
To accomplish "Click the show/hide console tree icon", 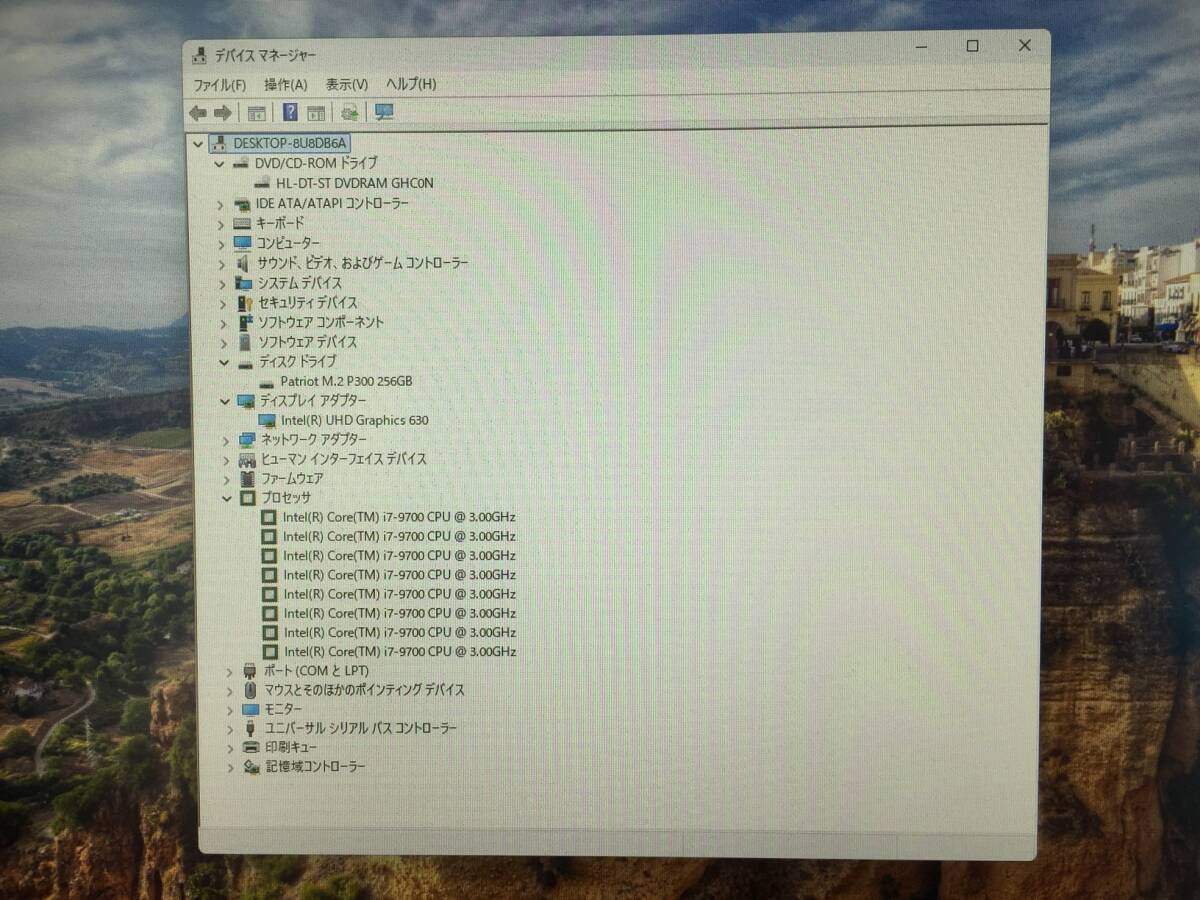I will point(256,113).
